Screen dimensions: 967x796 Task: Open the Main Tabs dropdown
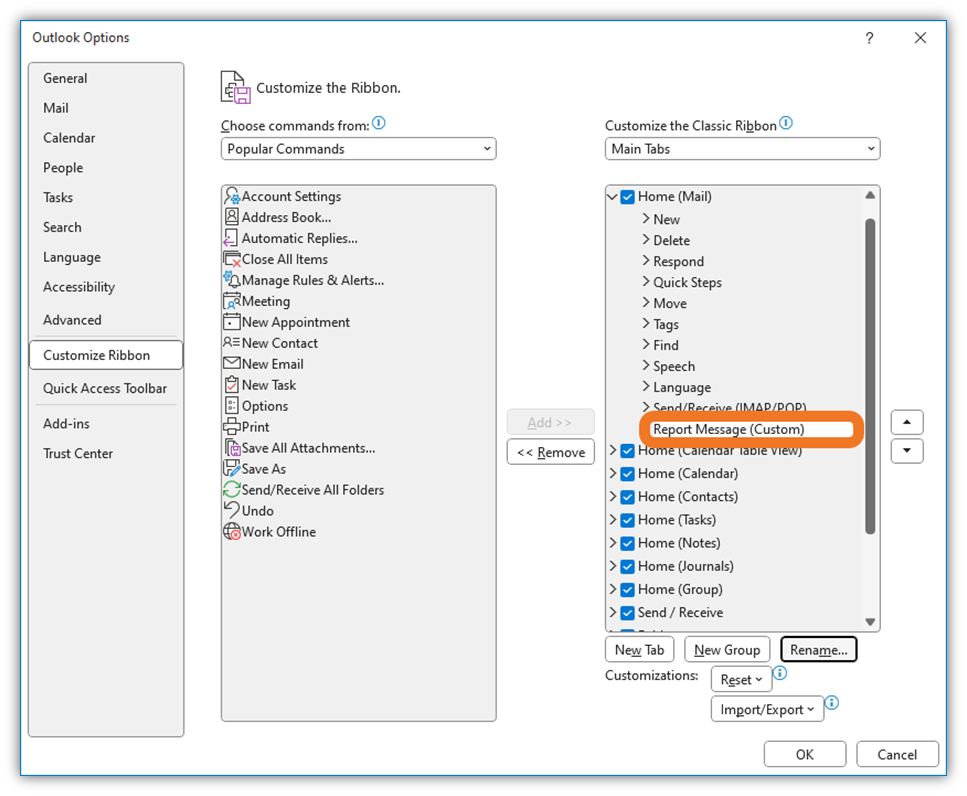pyautogui.click(x=742, y=149)
